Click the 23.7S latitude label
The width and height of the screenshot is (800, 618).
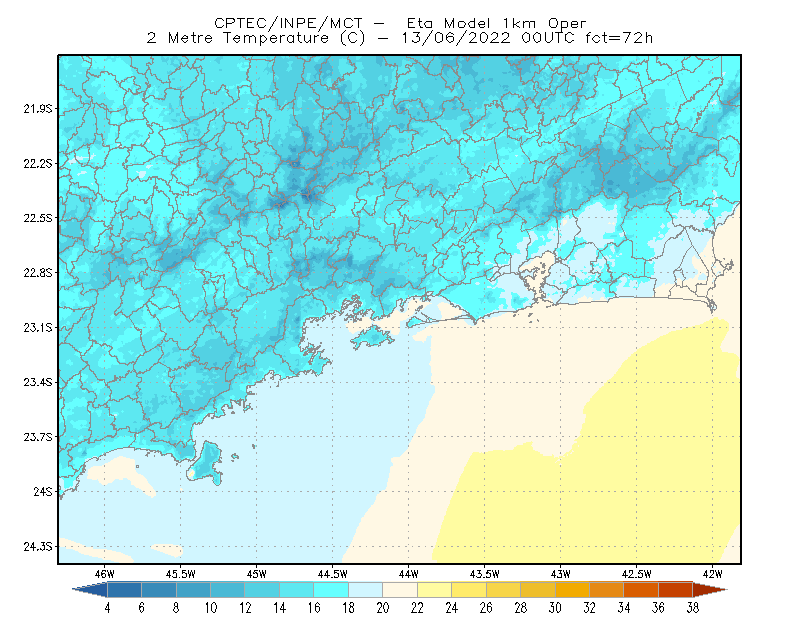click(38, 437)
